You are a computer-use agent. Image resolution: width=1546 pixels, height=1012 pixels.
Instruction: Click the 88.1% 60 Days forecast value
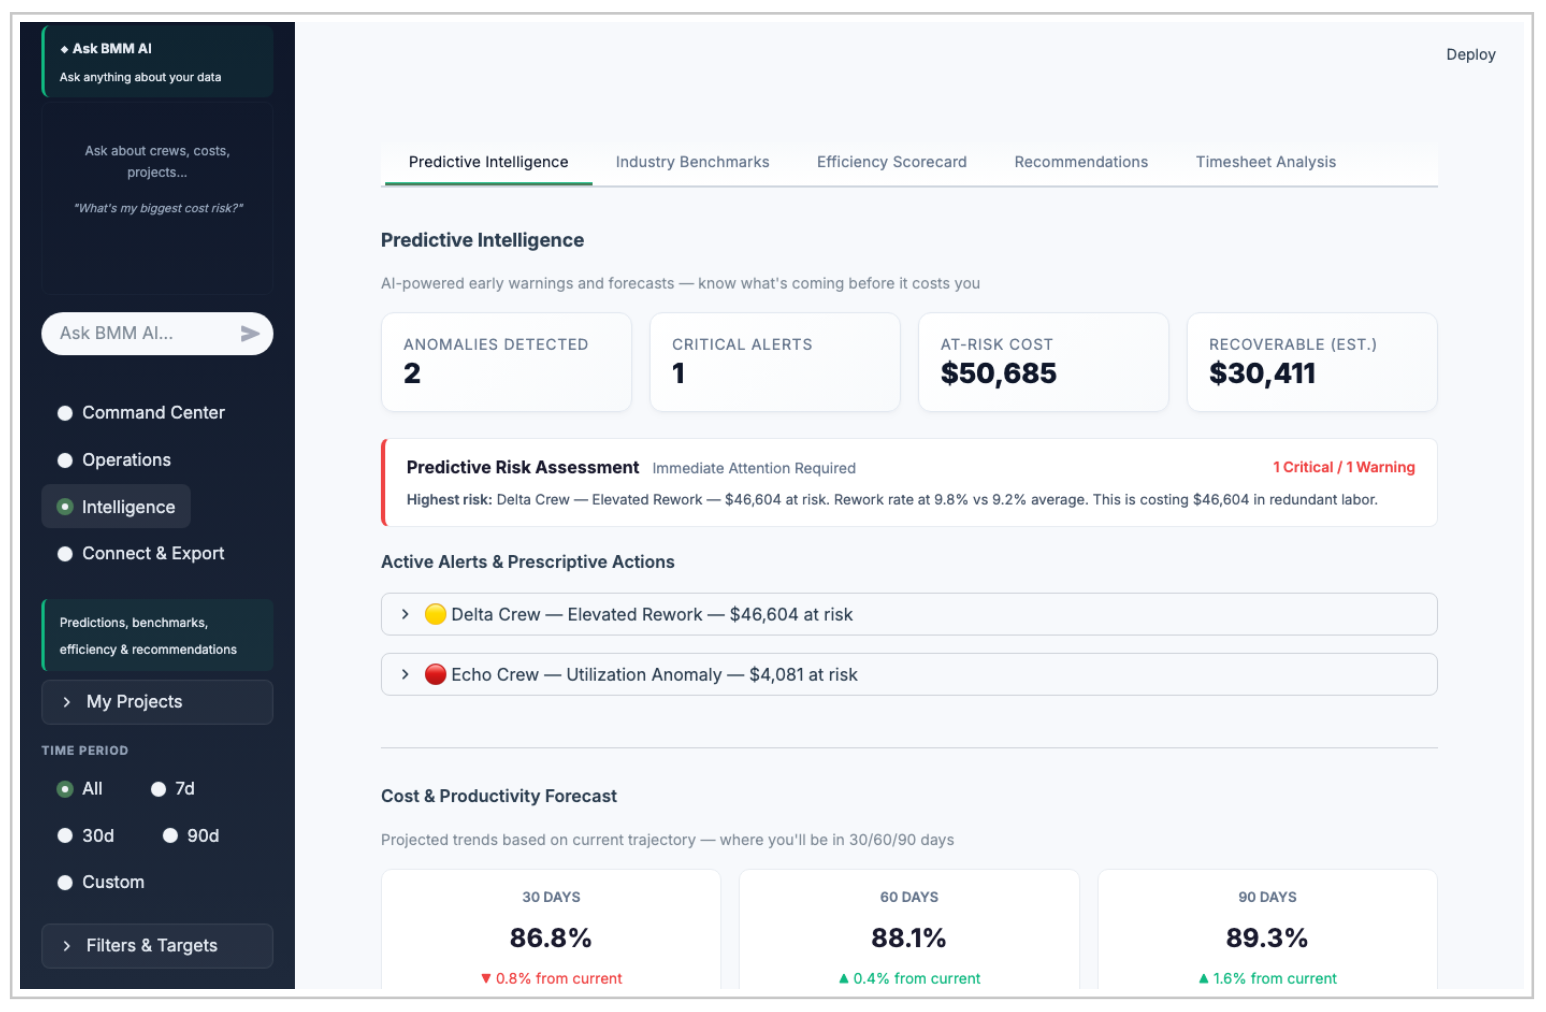click(x=908, y=938)
